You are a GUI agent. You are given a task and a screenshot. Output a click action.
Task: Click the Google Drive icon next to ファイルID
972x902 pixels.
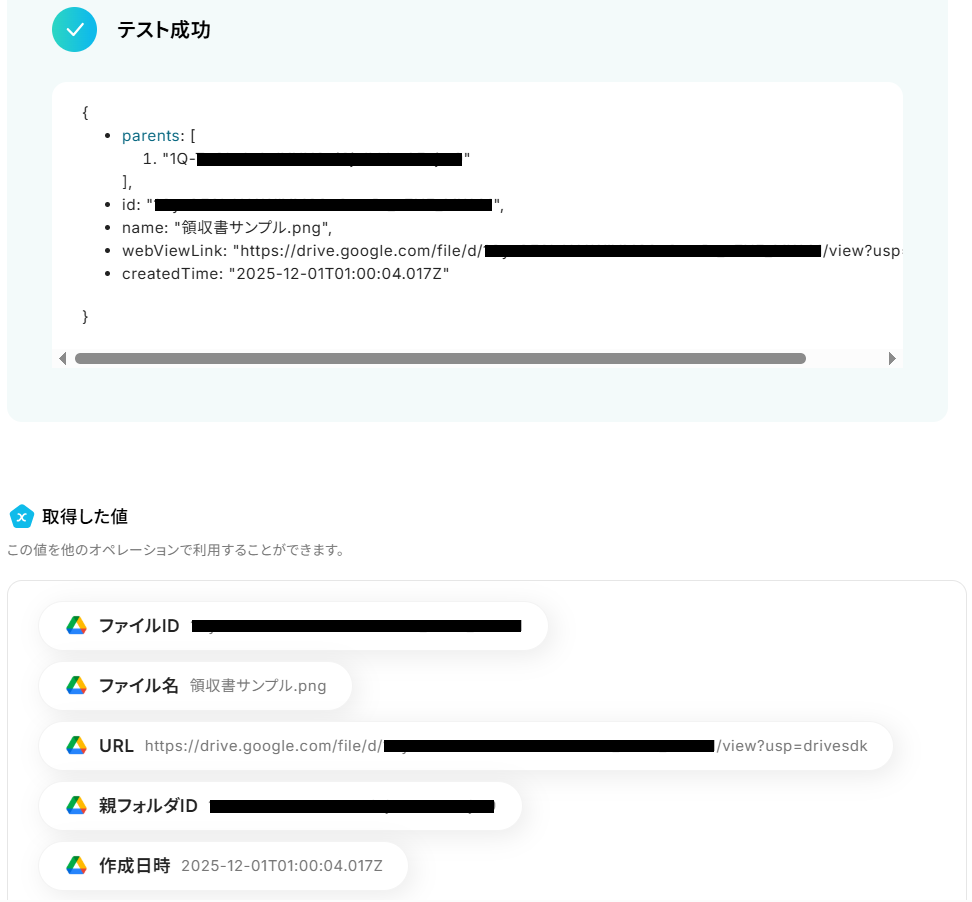click(x=76, y=626)
